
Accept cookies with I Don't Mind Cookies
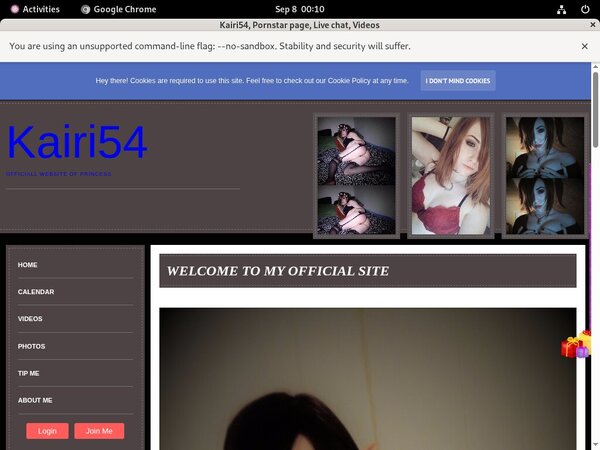click(457, 81)
